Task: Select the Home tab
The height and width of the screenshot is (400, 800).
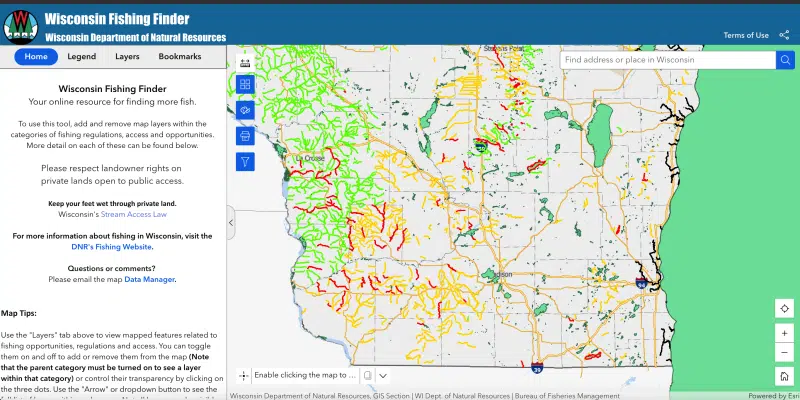Action: click(36, 57)
